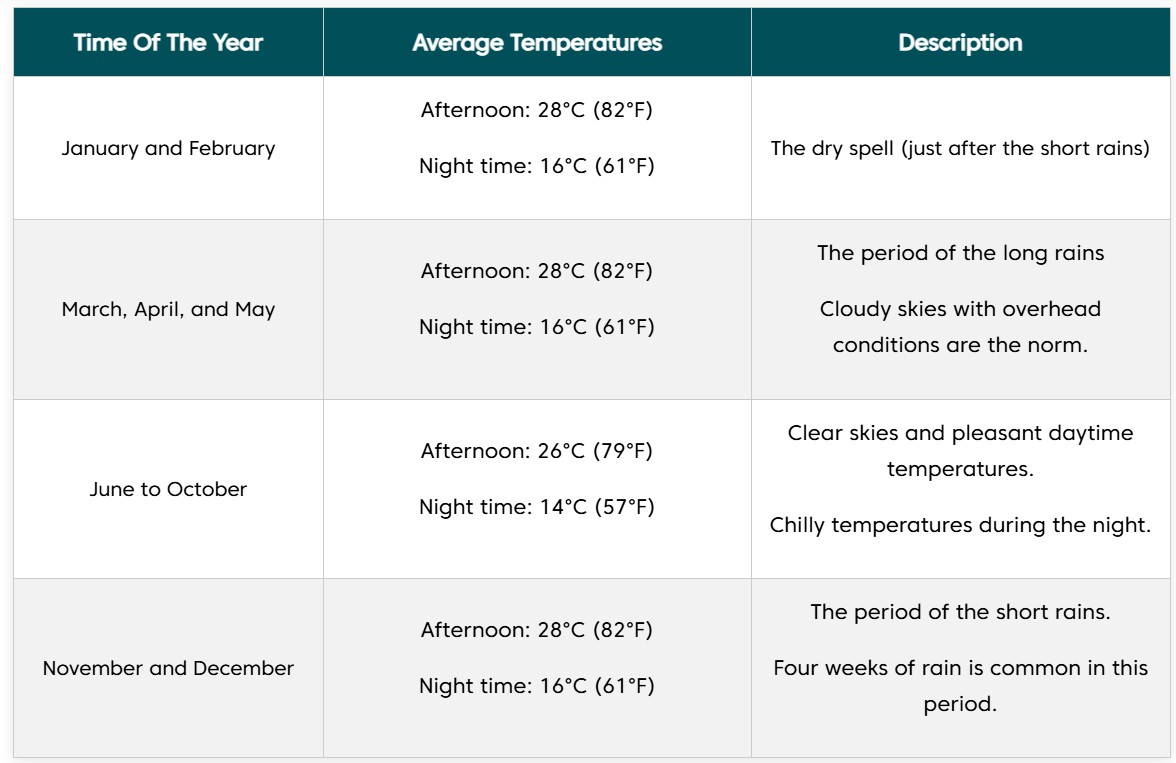Click the "Afternoon: 26°C (79°F)" text

pos(537,451)
